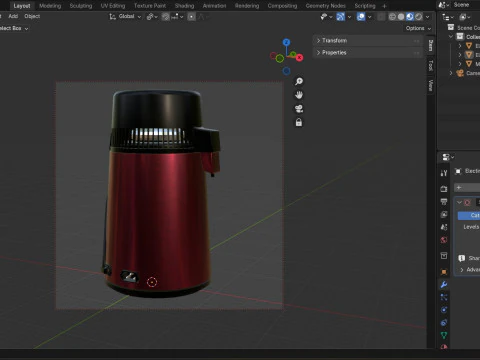The image size is (480, 360).
Task: Toggle show overlays button
Action: (361, 17)
